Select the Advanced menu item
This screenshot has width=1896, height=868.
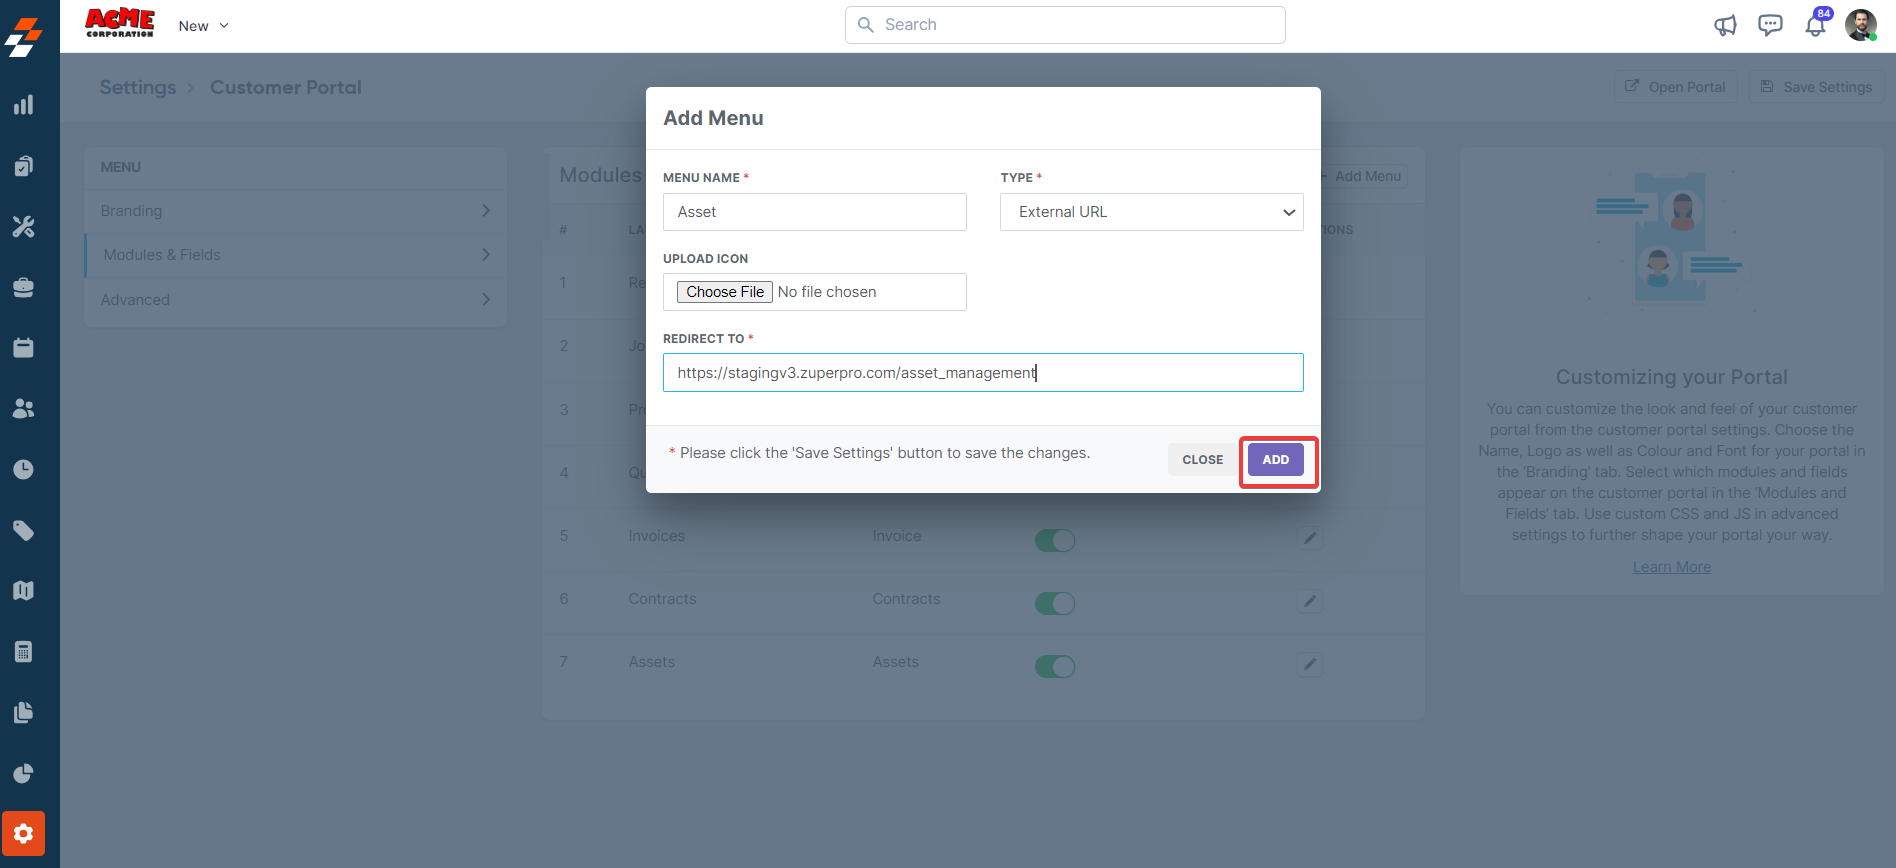296,300
